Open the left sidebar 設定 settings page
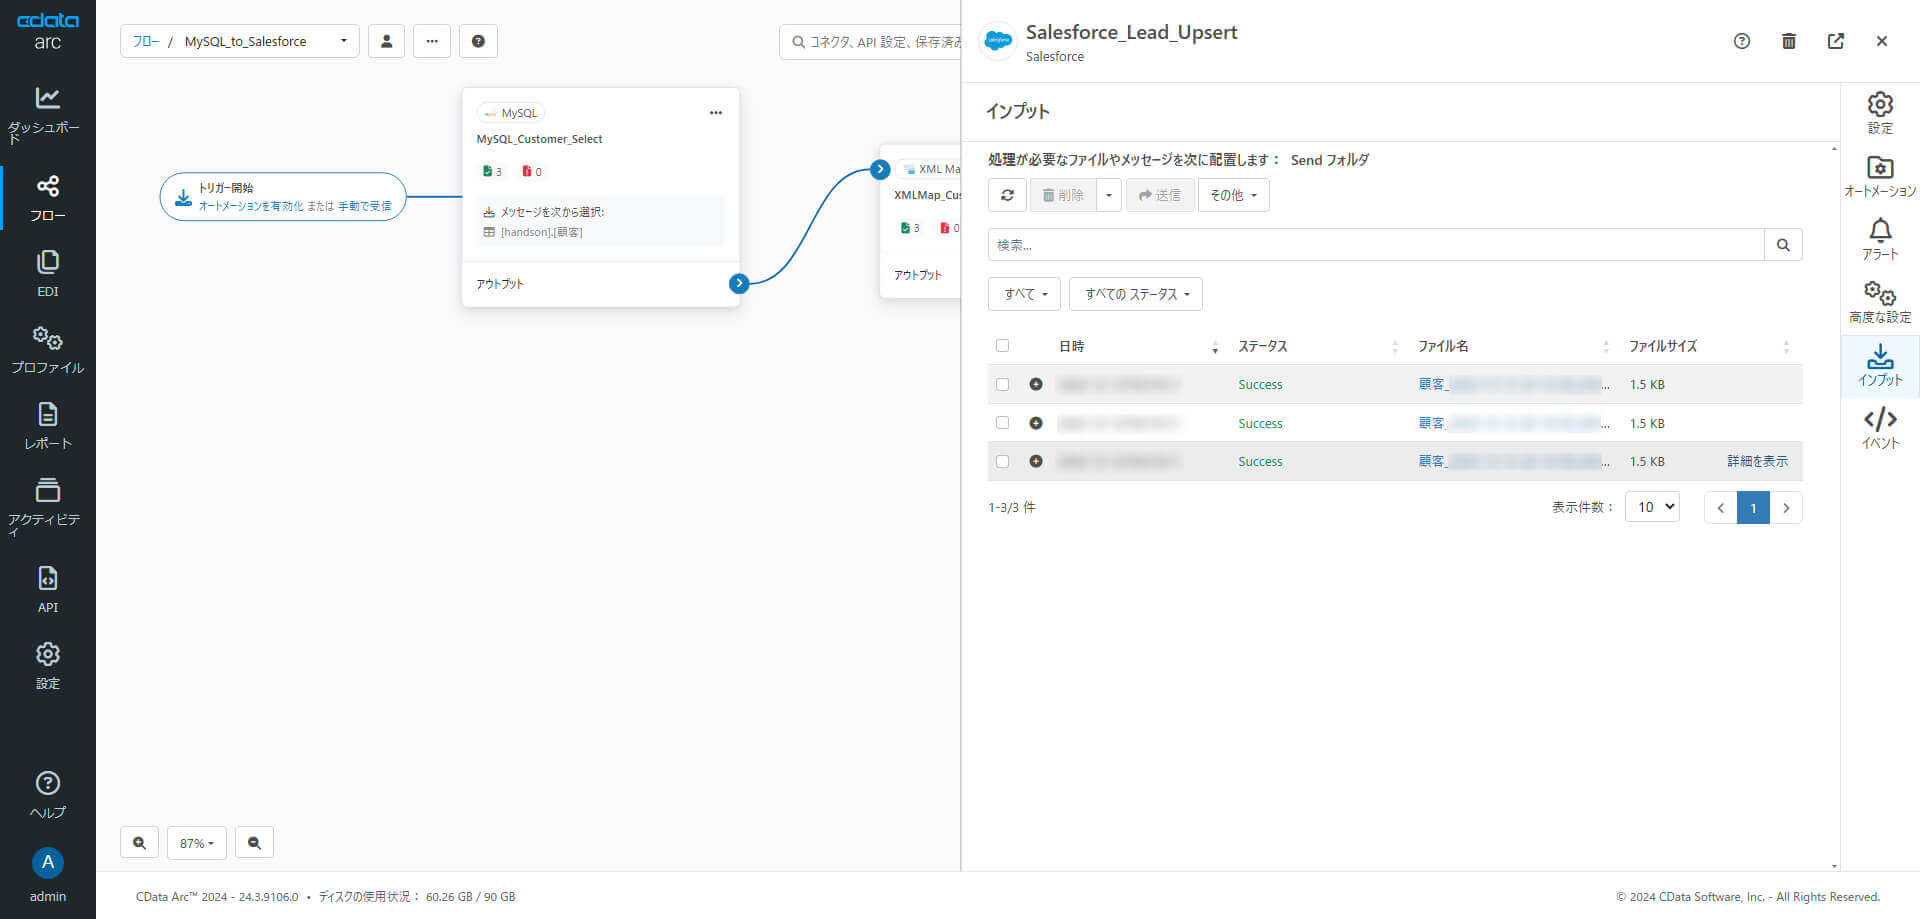 [x=47, y=666]
